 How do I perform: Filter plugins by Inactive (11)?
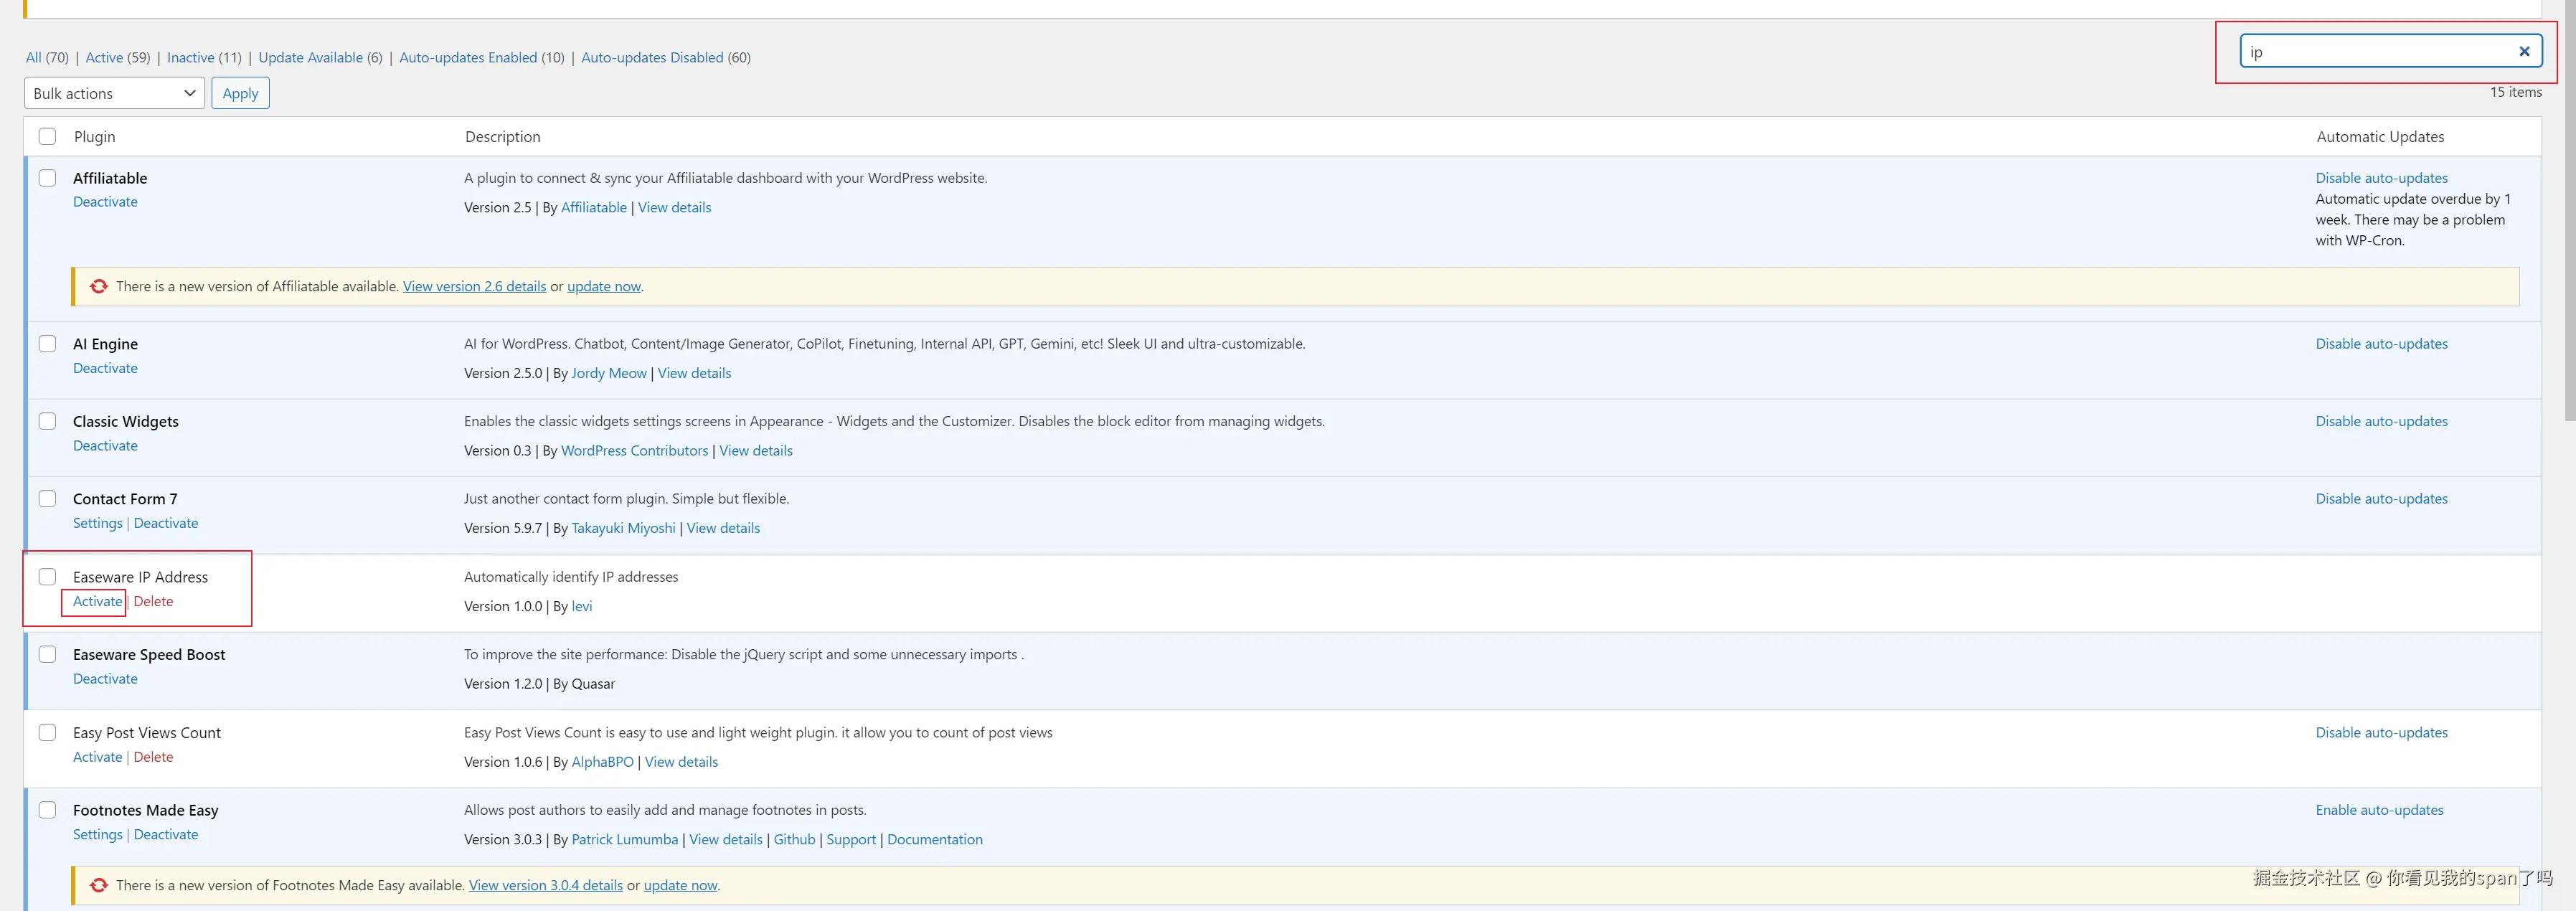190,58
